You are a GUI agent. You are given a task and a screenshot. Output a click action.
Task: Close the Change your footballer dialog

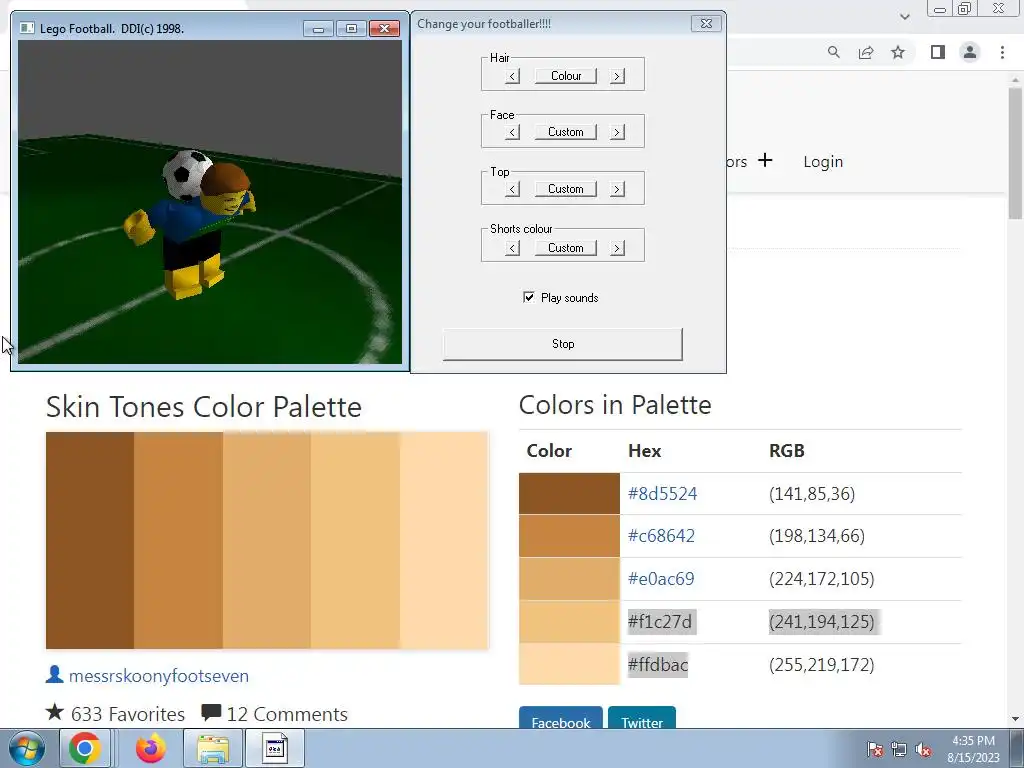click(x=706, y=24)
